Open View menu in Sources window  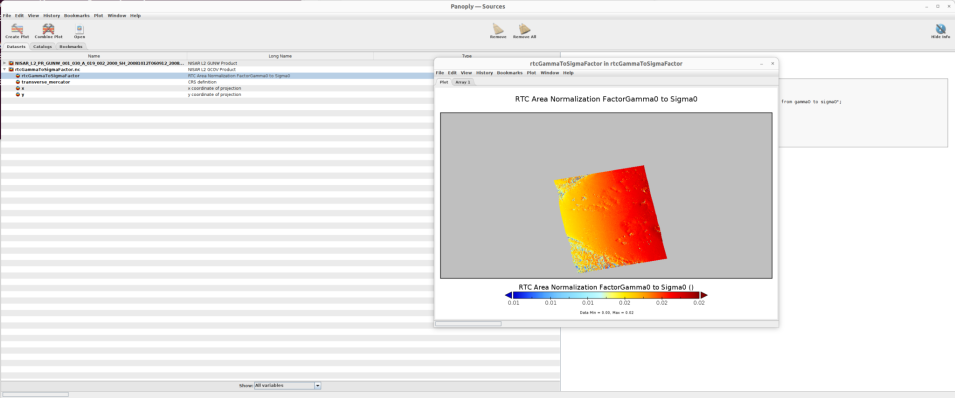34,15
